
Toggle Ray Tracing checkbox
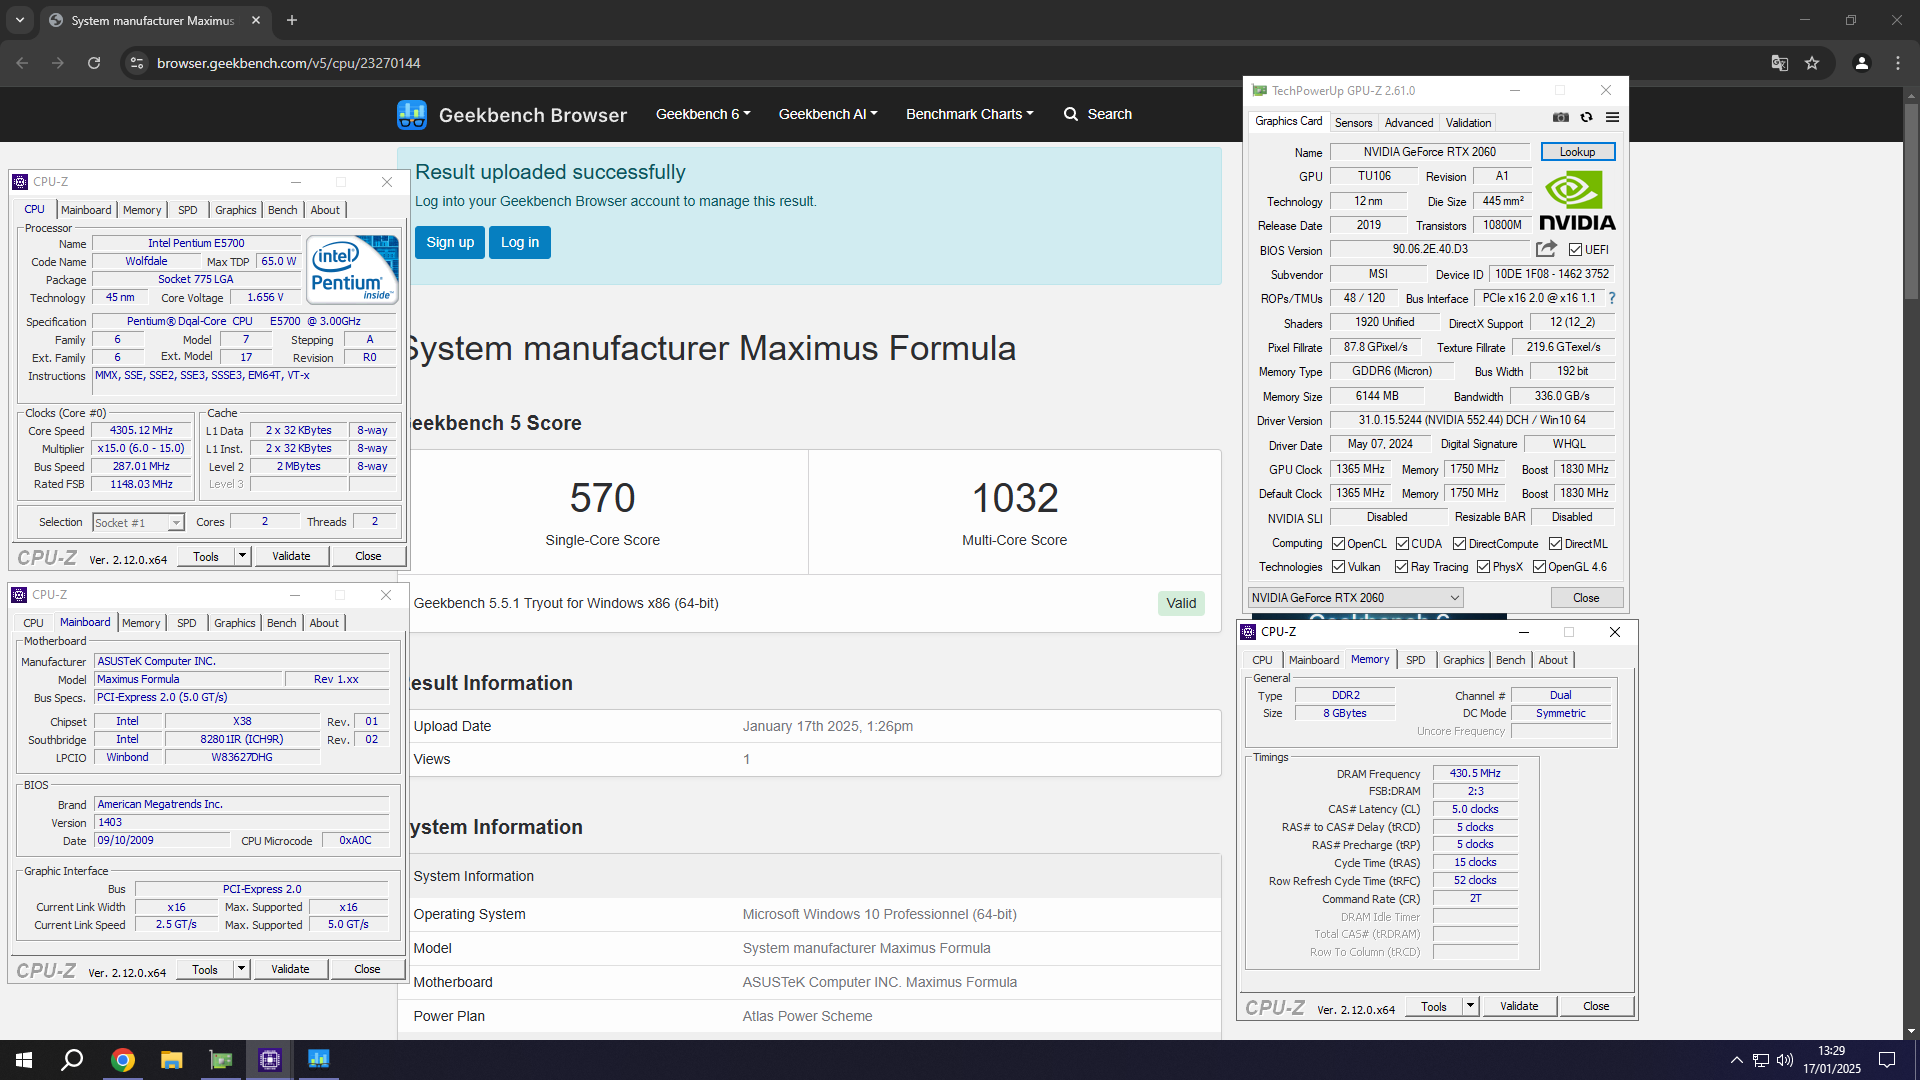[x=1401, y=567]
